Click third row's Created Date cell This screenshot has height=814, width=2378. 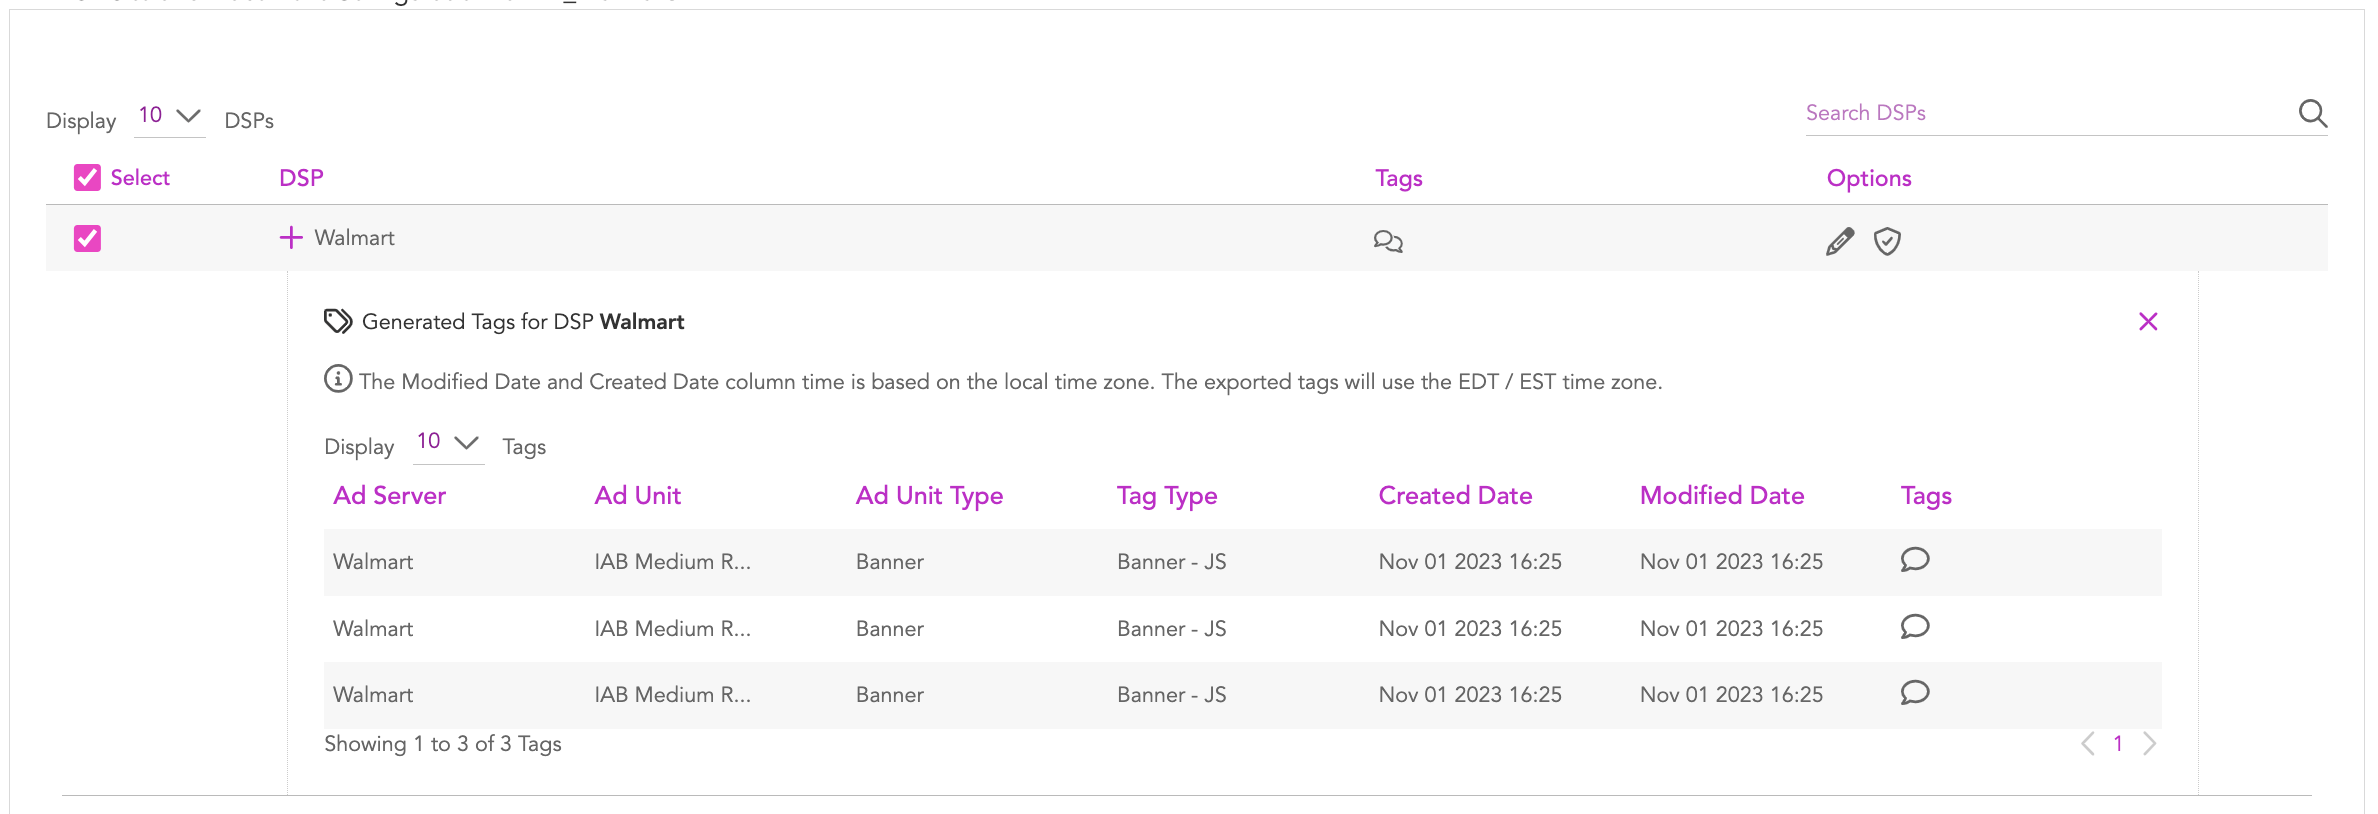click(x=1470, y=695)
